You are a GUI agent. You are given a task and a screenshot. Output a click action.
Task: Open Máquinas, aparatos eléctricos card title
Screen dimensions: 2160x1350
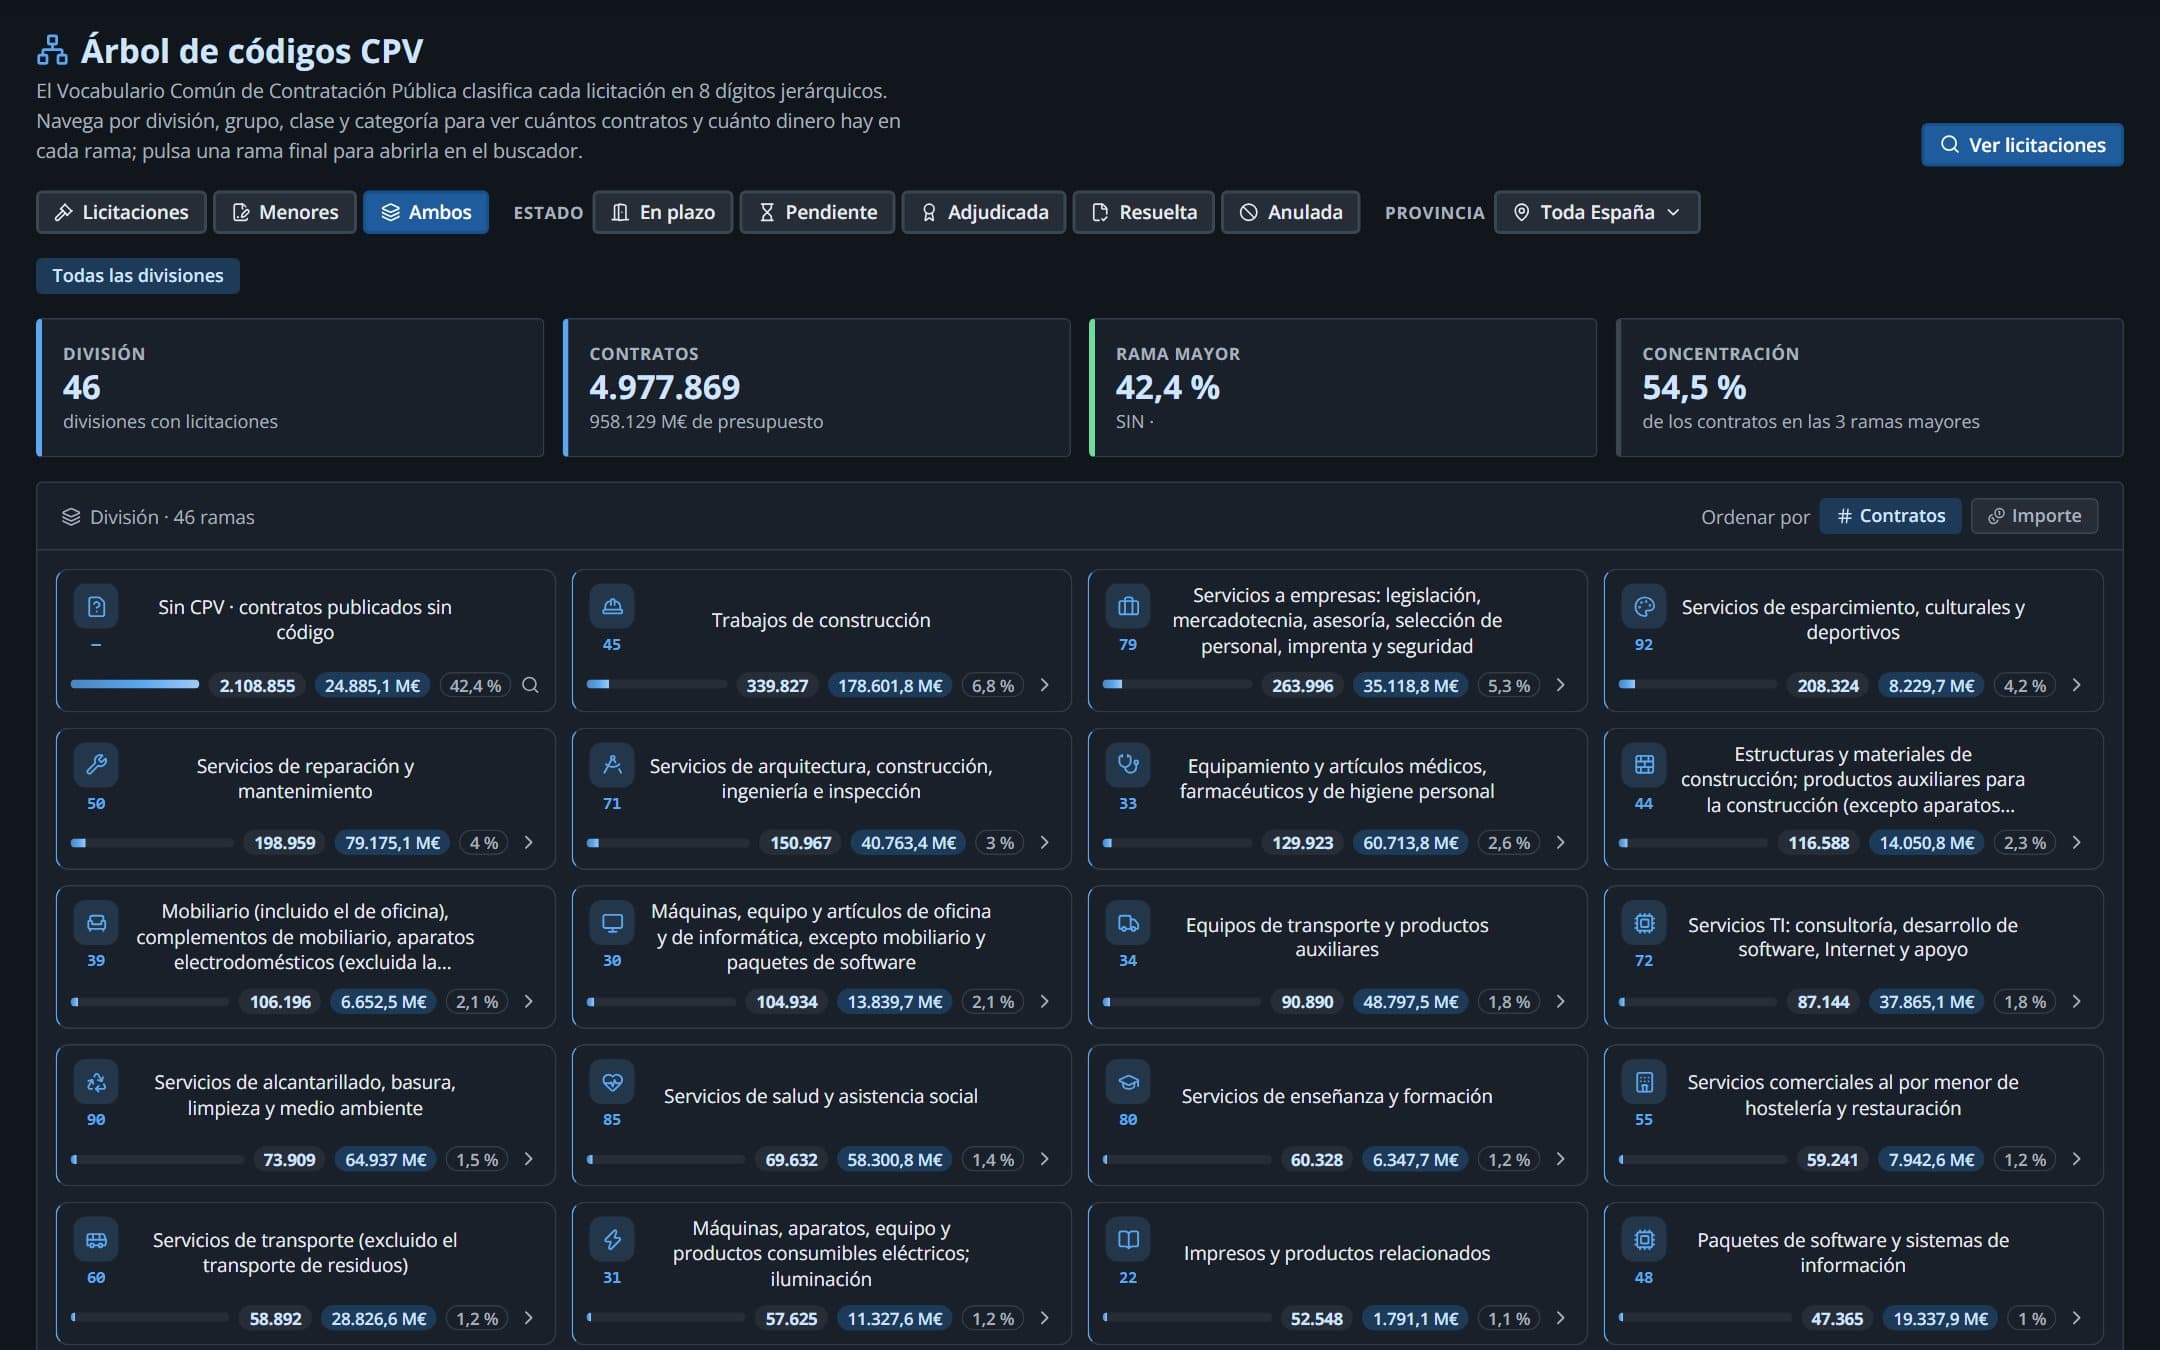click(x=821, y=1253)
